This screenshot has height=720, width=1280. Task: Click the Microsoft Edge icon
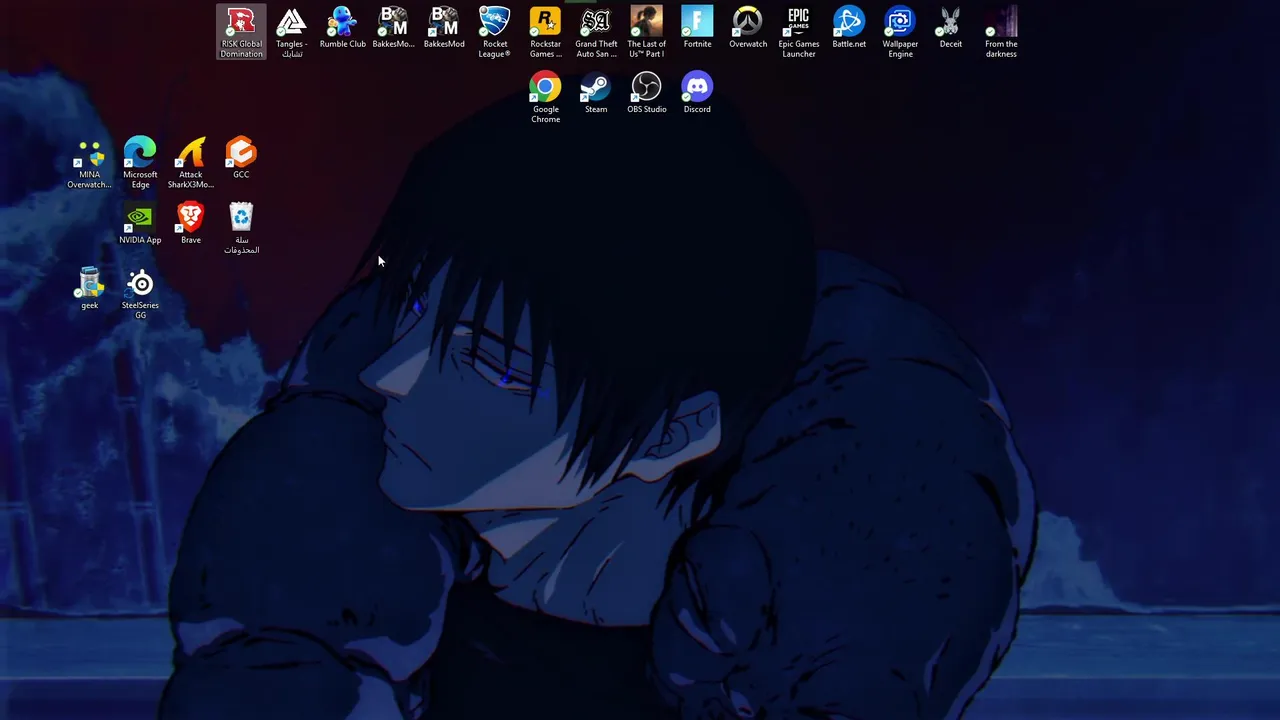[x=140, y=163]
